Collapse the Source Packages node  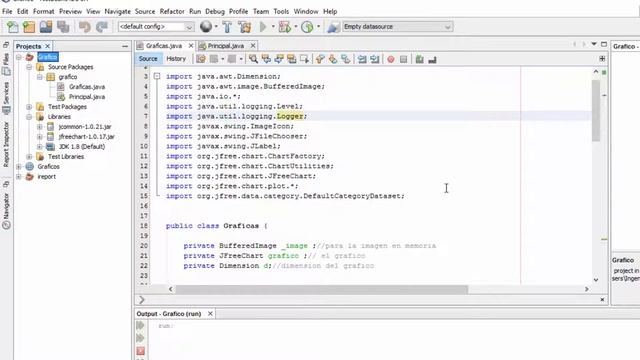click(x=29, y=67)
